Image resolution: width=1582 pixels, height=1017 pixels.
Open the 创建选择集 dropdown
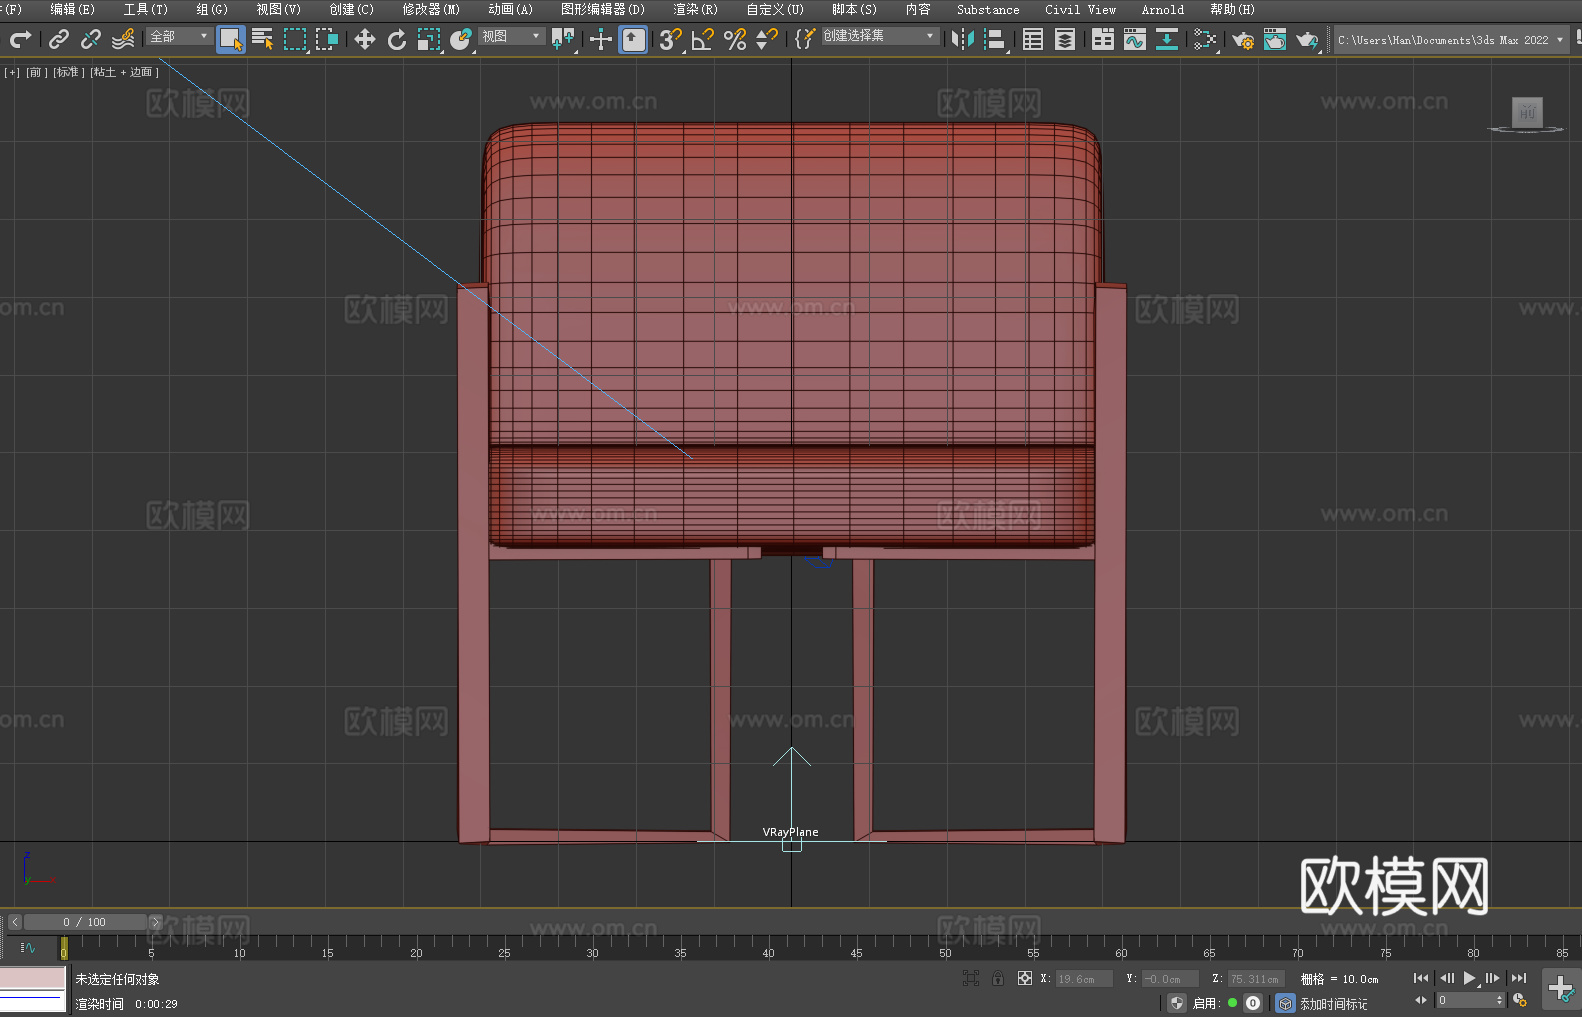pyautogui.click(x=880, y=36)
